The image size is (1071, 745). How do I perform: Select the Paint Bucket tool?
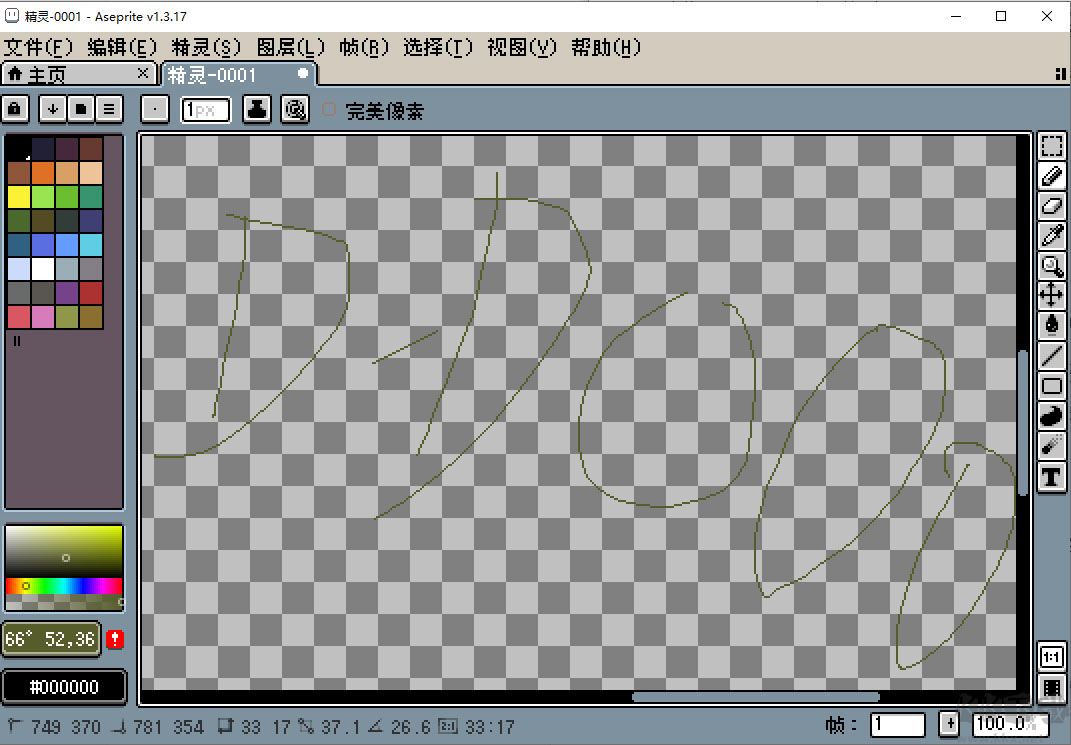[1051, 326]
